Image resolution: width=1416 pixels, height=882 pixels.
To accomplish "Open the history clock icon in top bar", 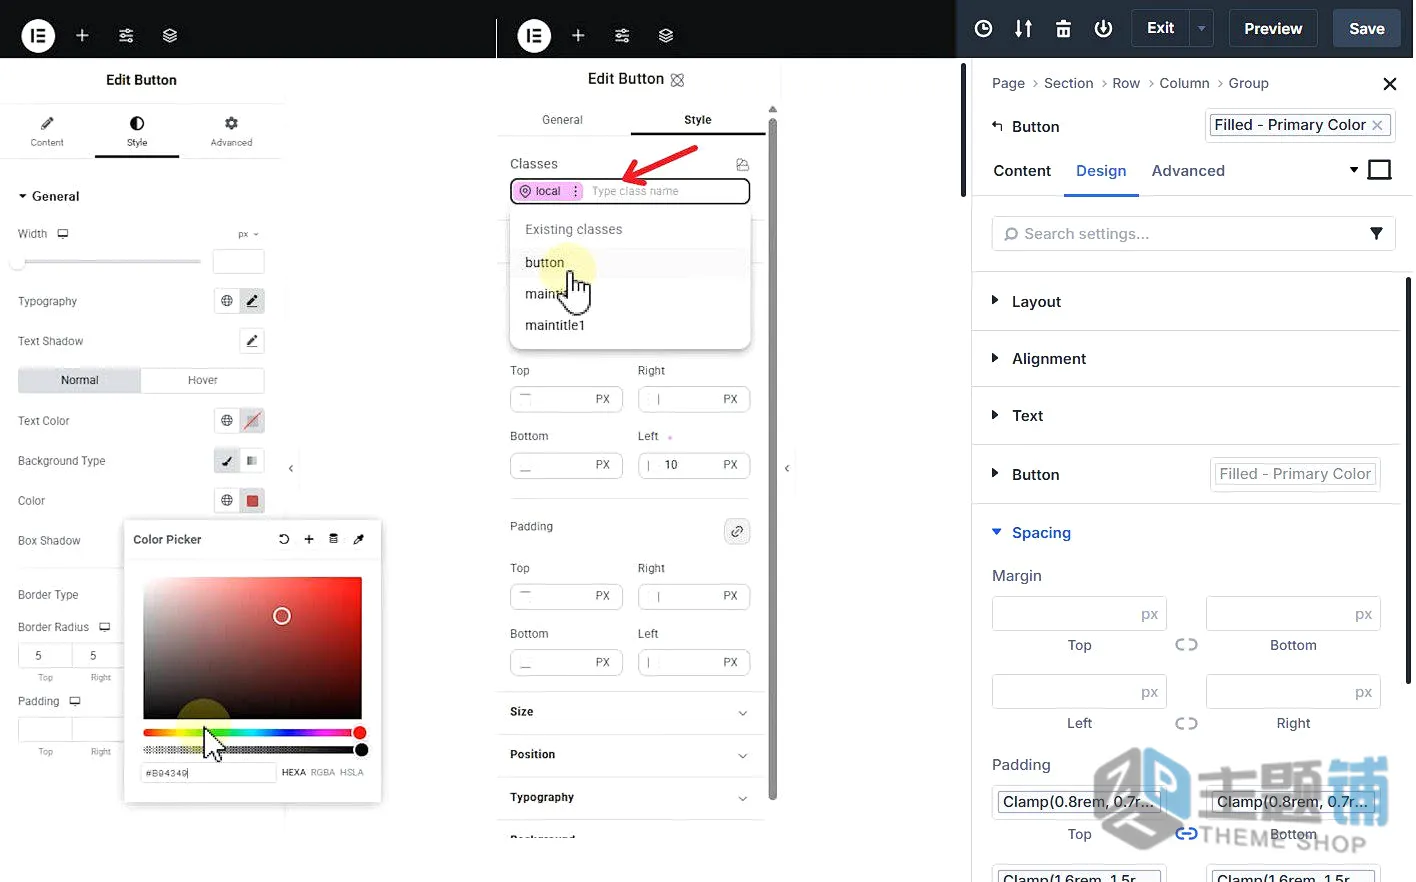I will tap(983, 29).
